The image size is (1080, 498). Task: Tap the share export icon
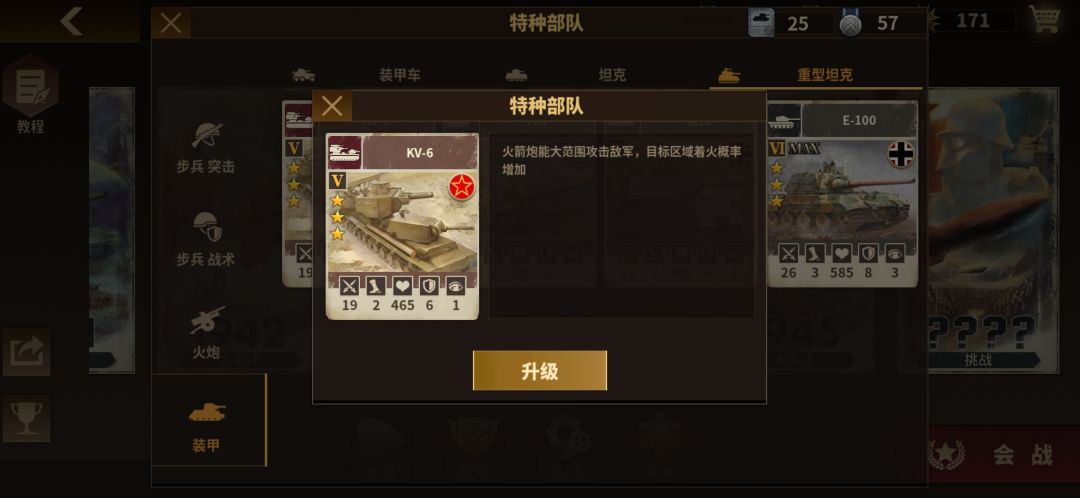coord(27,352)
